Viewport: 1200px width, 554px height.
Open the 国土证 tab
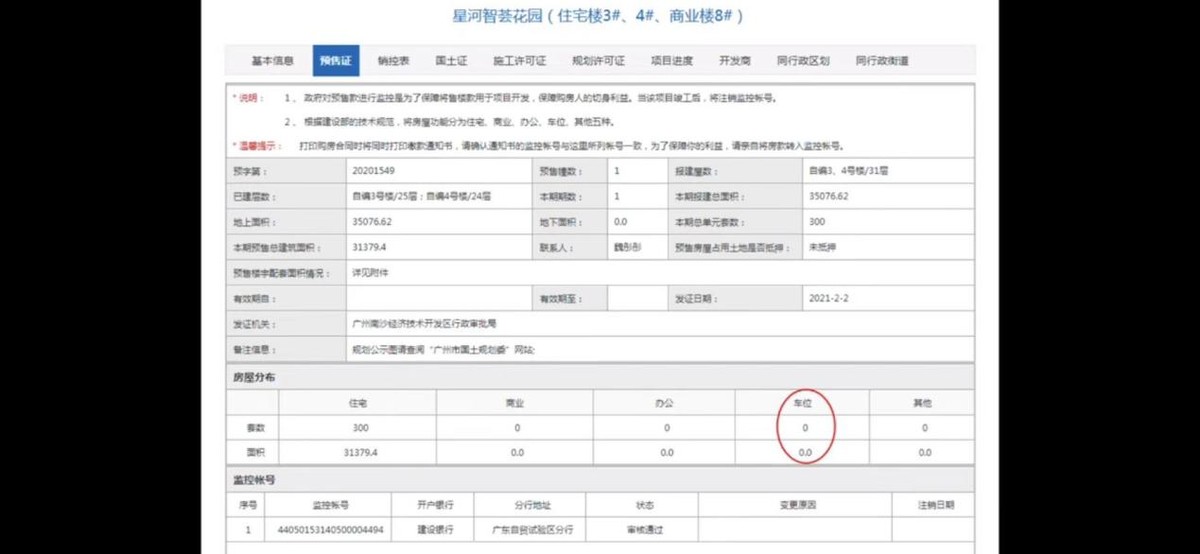[452, 61]
